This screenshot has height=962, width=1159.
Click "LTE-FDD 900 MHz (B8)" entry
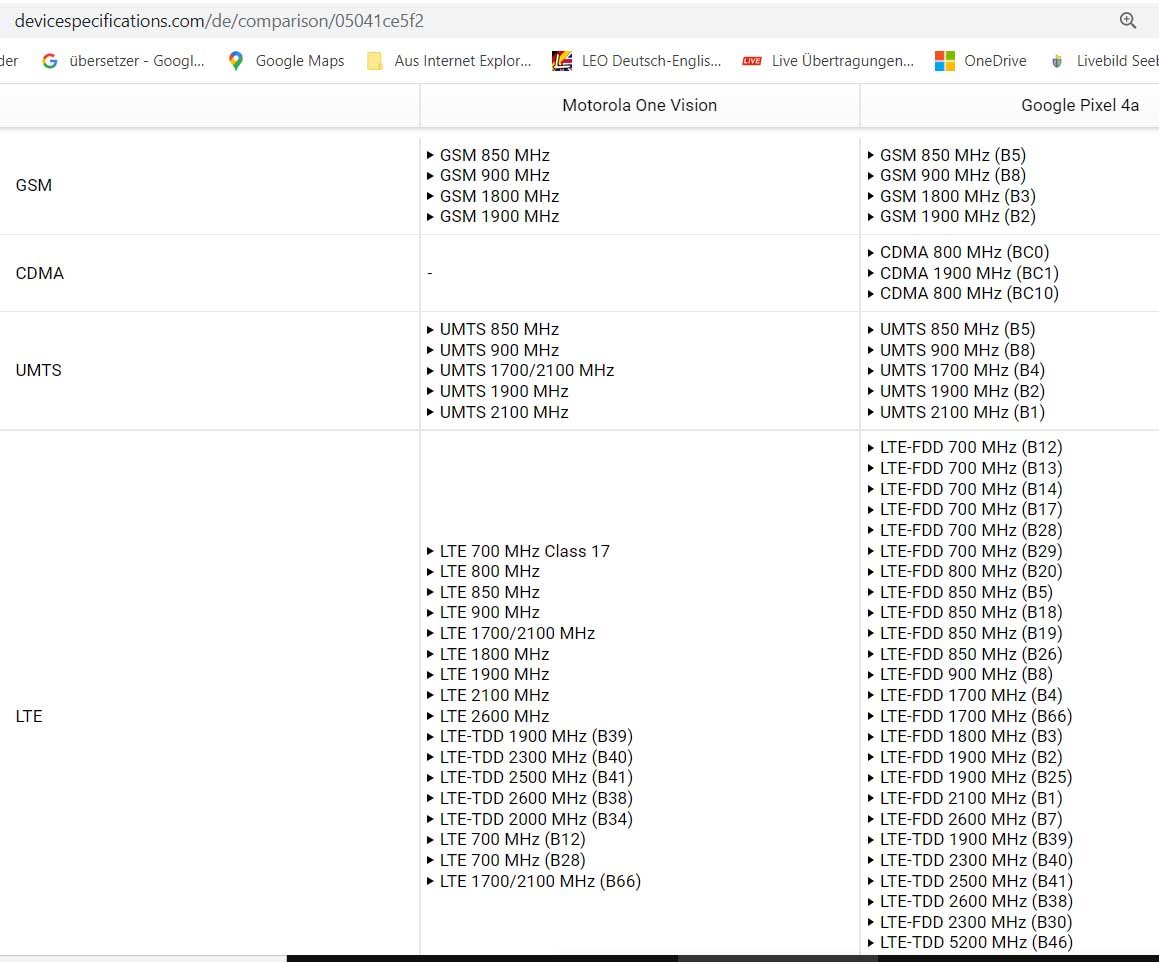click(x=966, y=674)
